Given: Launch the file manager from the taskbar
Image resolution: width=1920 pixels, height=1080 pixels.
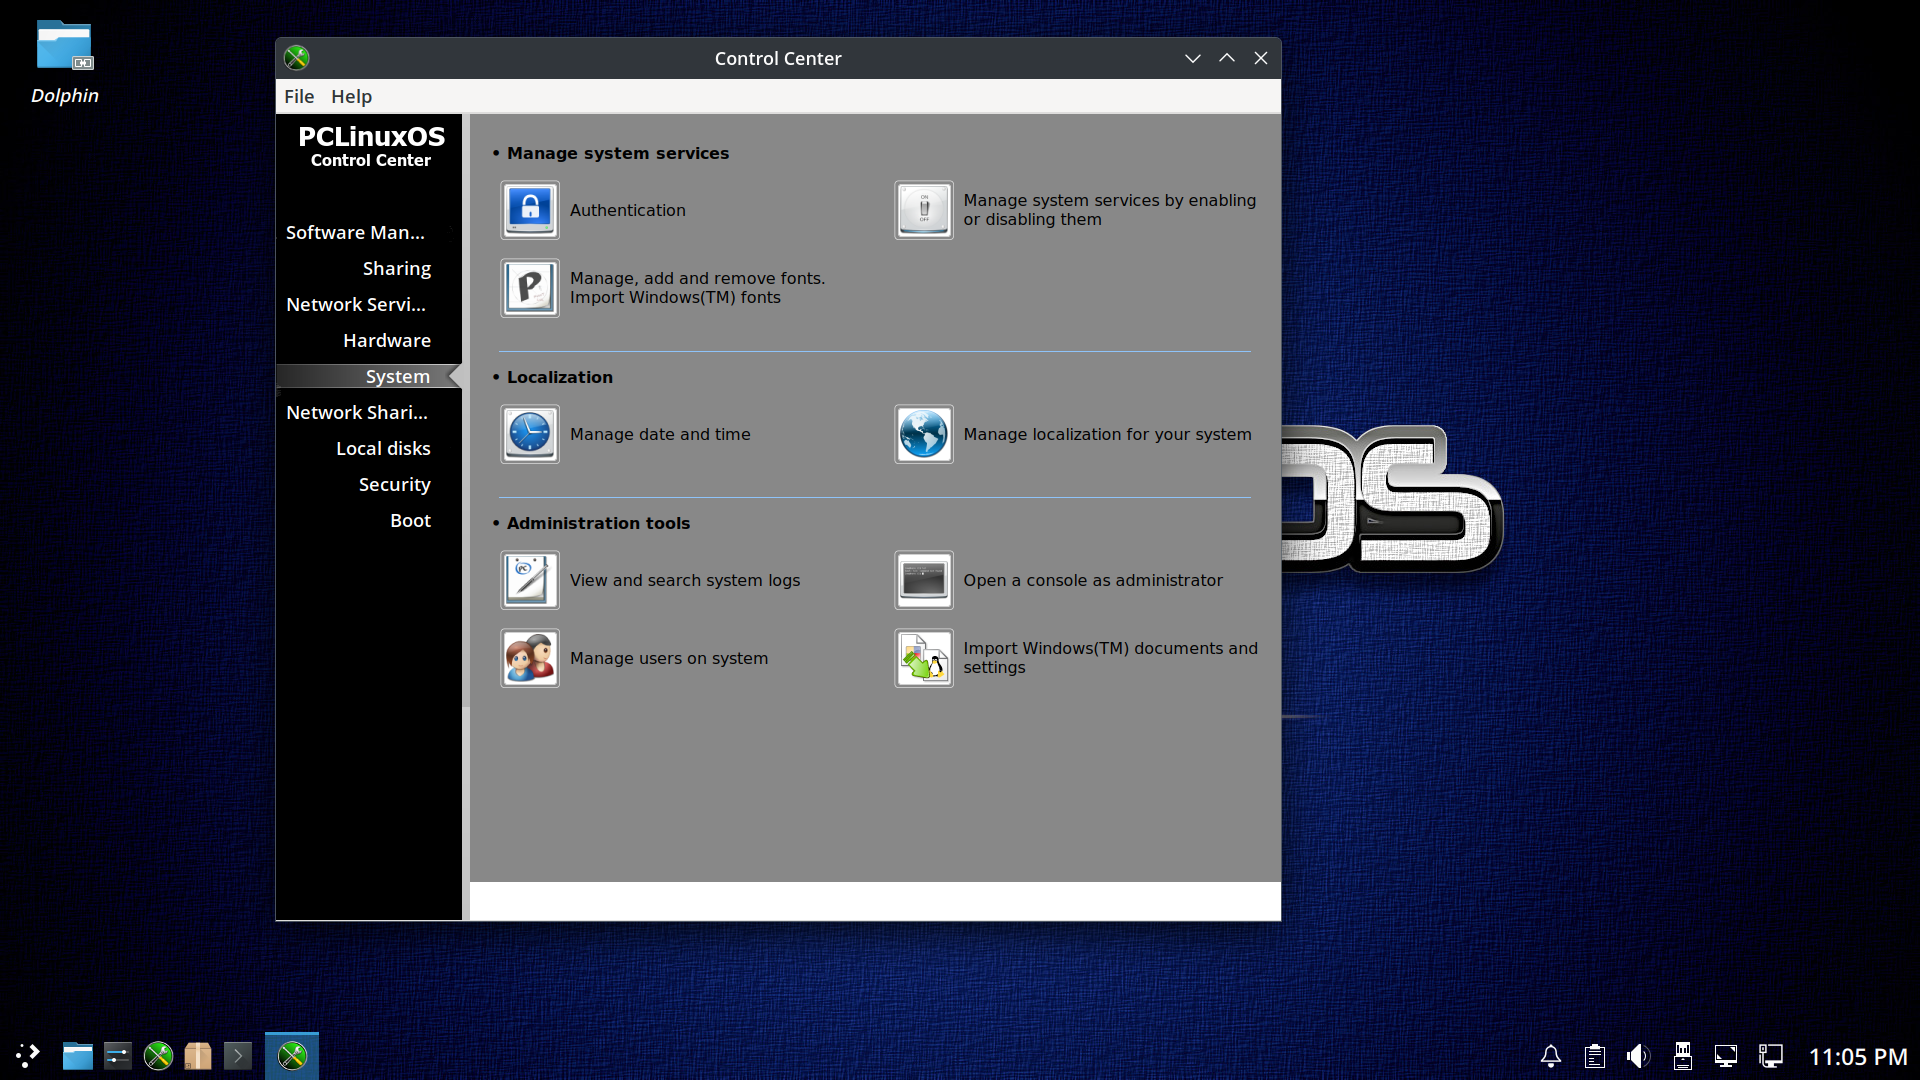Looking at the screenshot, I should 77,1055.
